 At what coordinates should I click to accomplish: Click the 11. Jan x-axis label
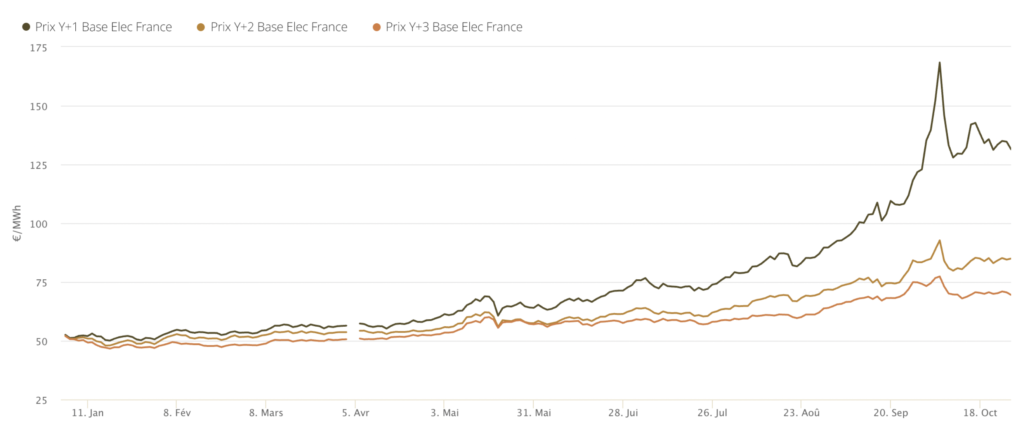pos(88,411)
